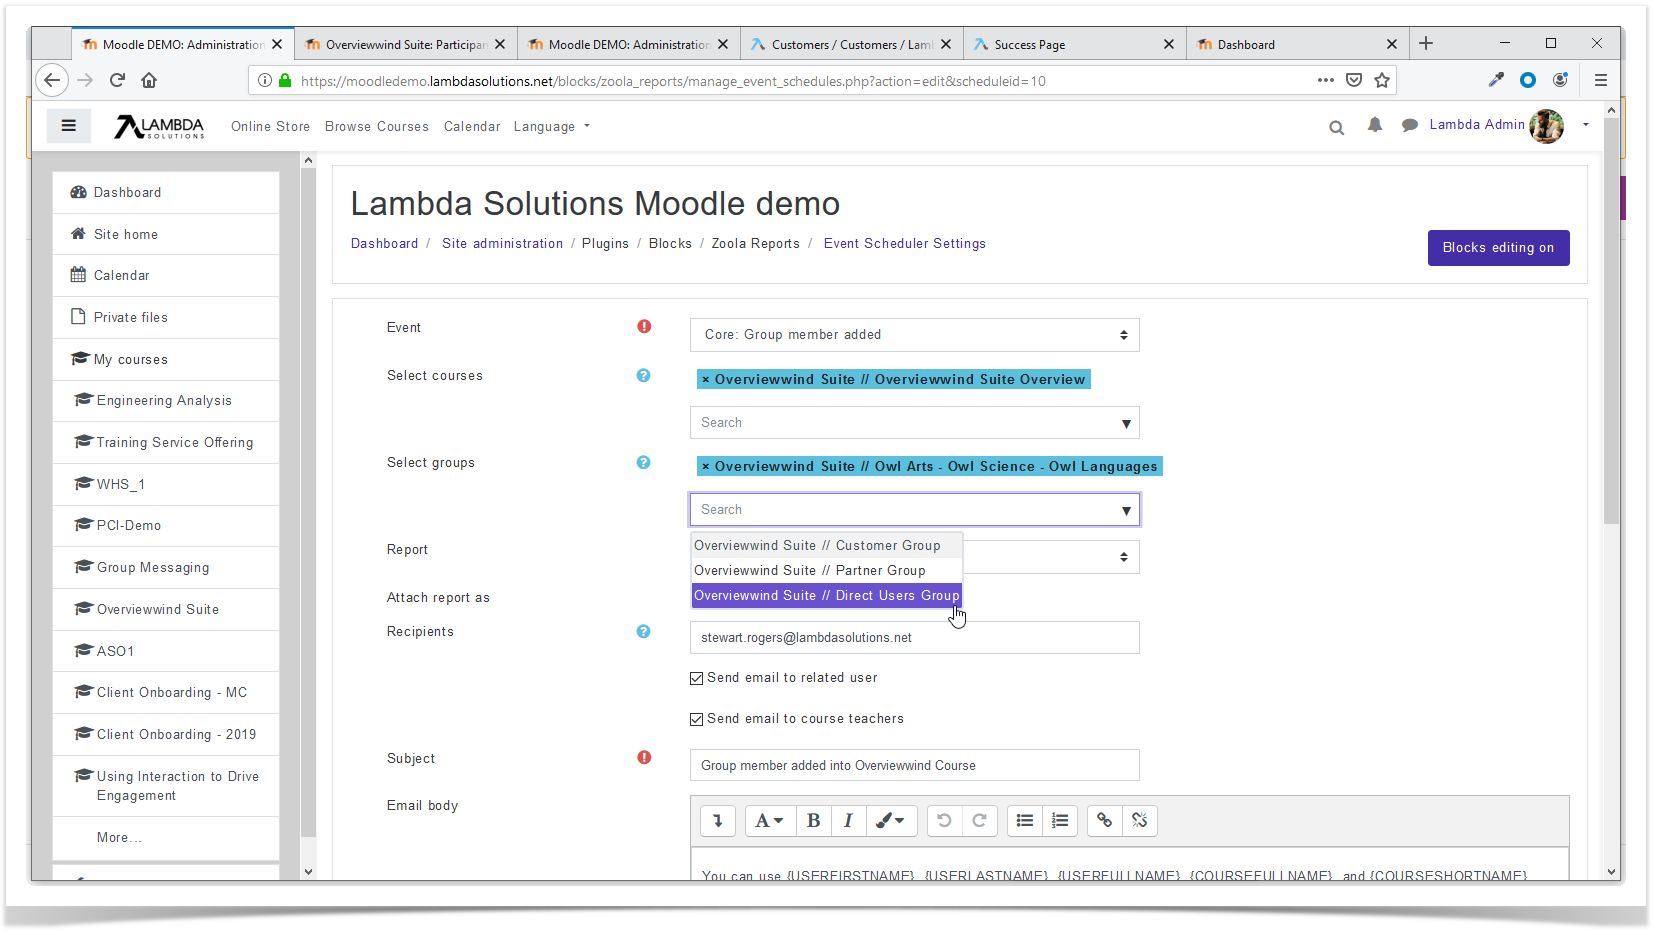Image resolution: width=1660 pixels, height=935 pixels.
Task: Click the Recipients email input field
Action: (914, 638)
